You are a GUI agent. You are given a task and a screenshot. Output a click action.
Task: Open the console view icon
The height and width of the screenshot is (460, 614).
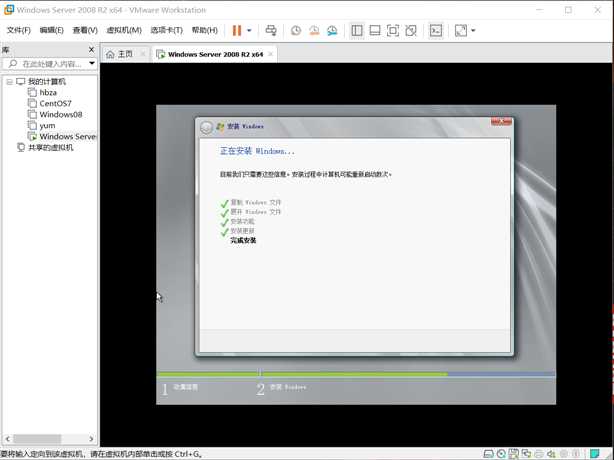click(436, 31)
